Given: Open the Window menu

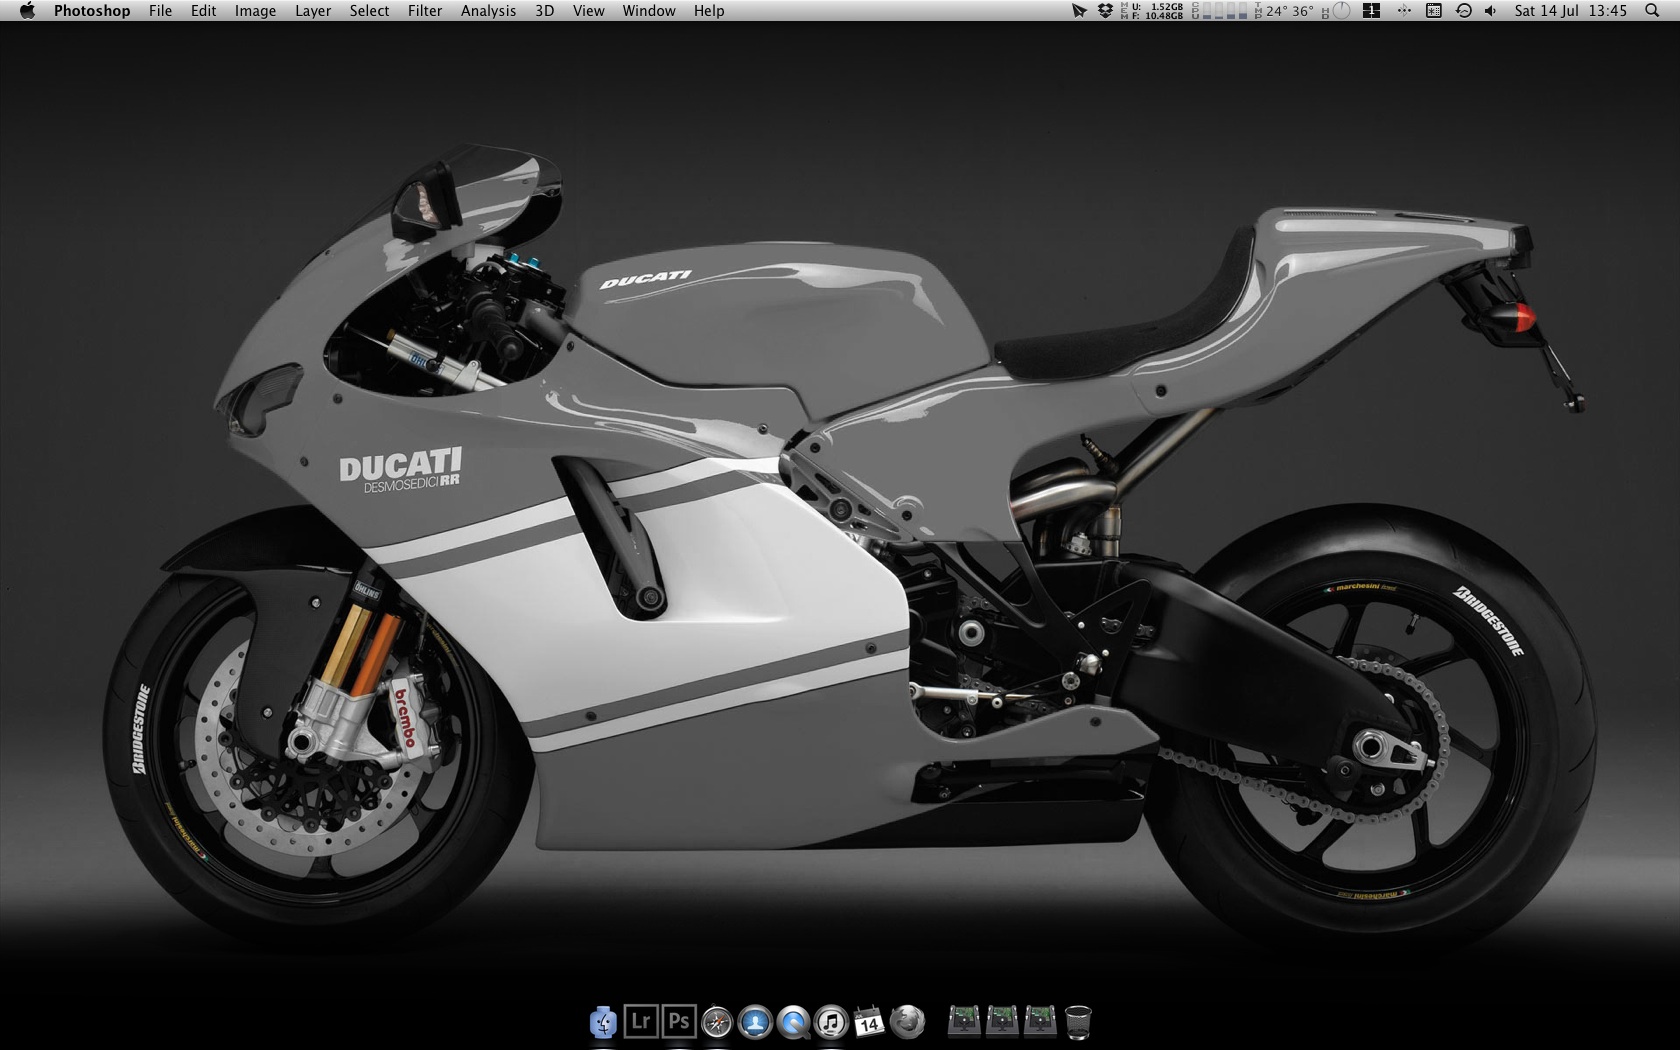Looking at the screenshot, I should pyautogui.click(x=649, y=11).
